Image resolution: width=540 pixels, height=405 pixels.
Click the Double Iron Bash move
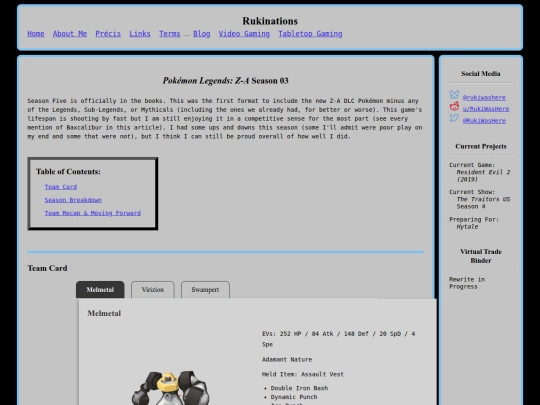(299, 388)
